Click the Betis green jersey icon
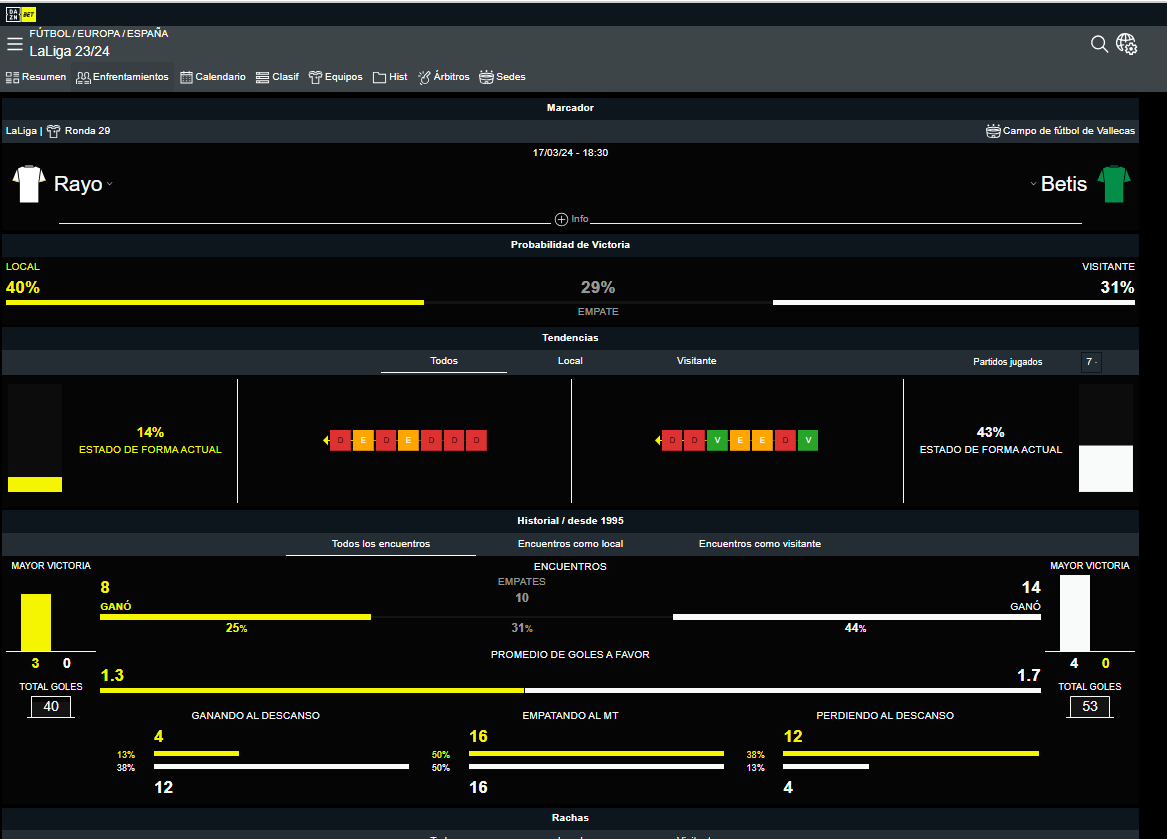 point(1114,184)
